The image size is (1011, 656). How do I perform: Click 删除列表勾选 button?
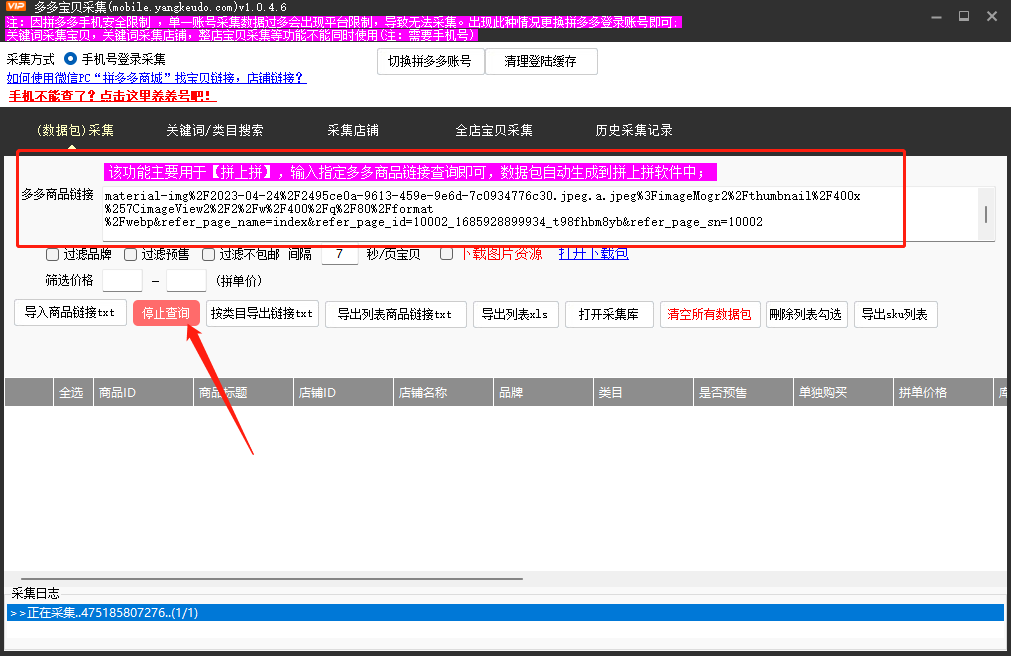tap(807, 314)
